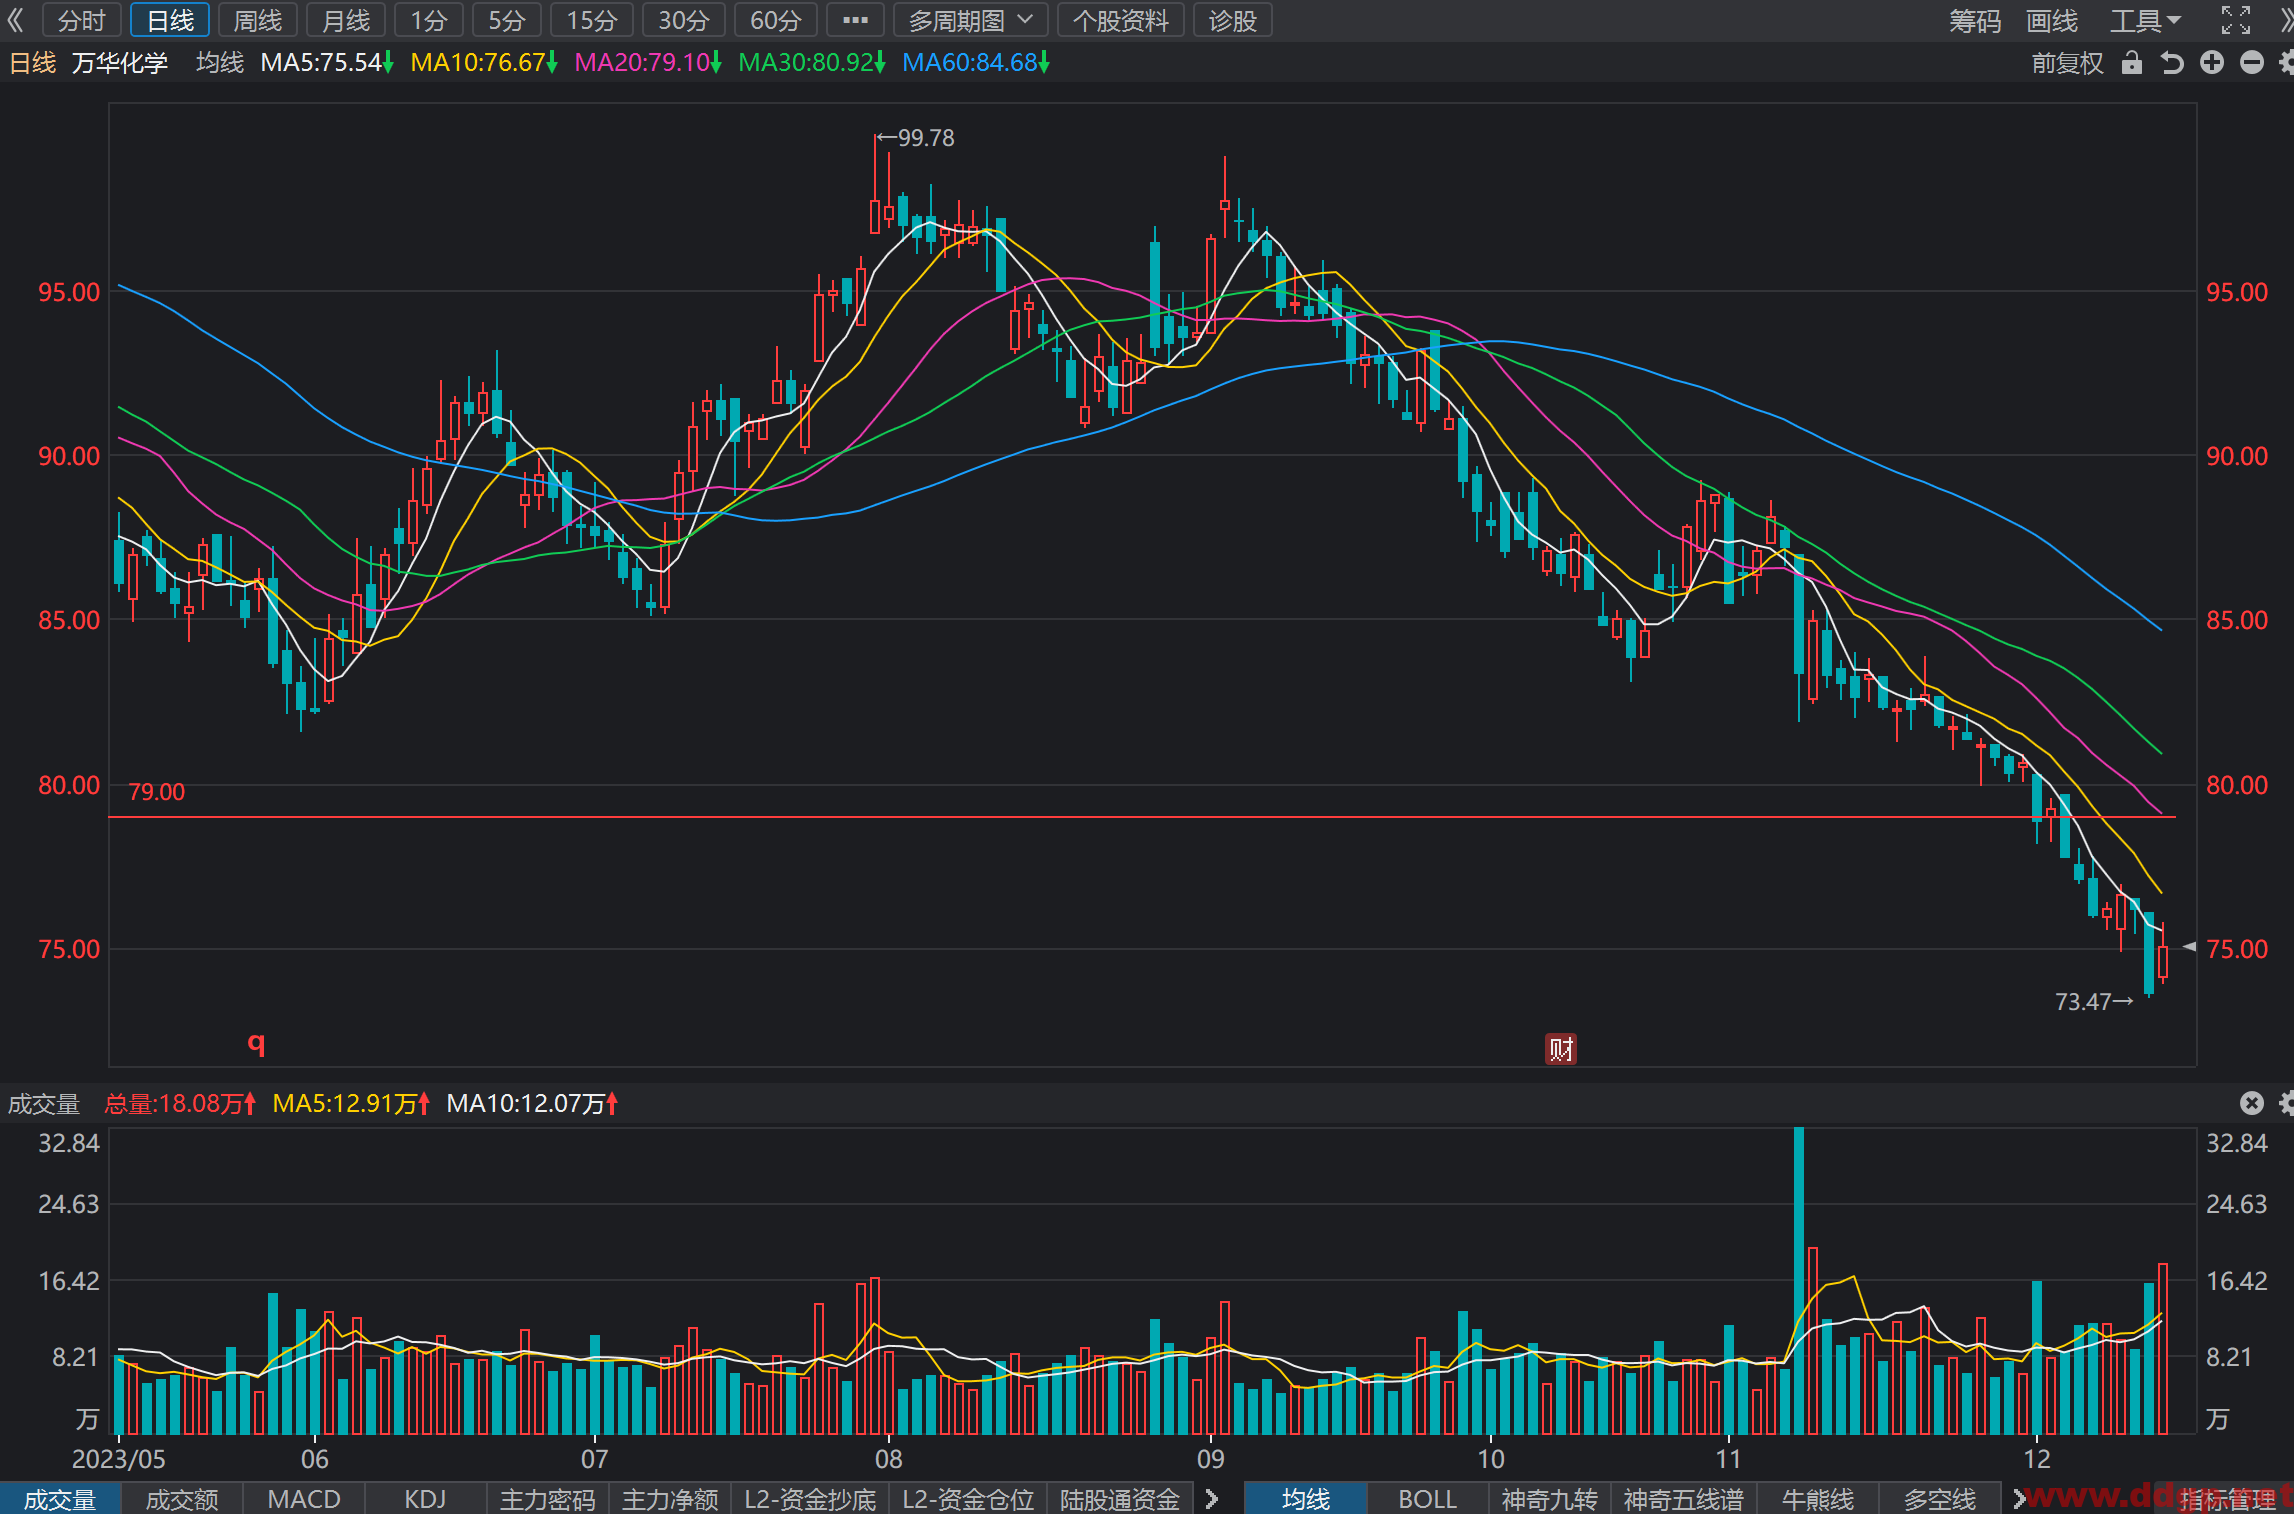2294x1514 pixels.
Task: Open the 工具 tools dropdown
Action: (2145, 20)
